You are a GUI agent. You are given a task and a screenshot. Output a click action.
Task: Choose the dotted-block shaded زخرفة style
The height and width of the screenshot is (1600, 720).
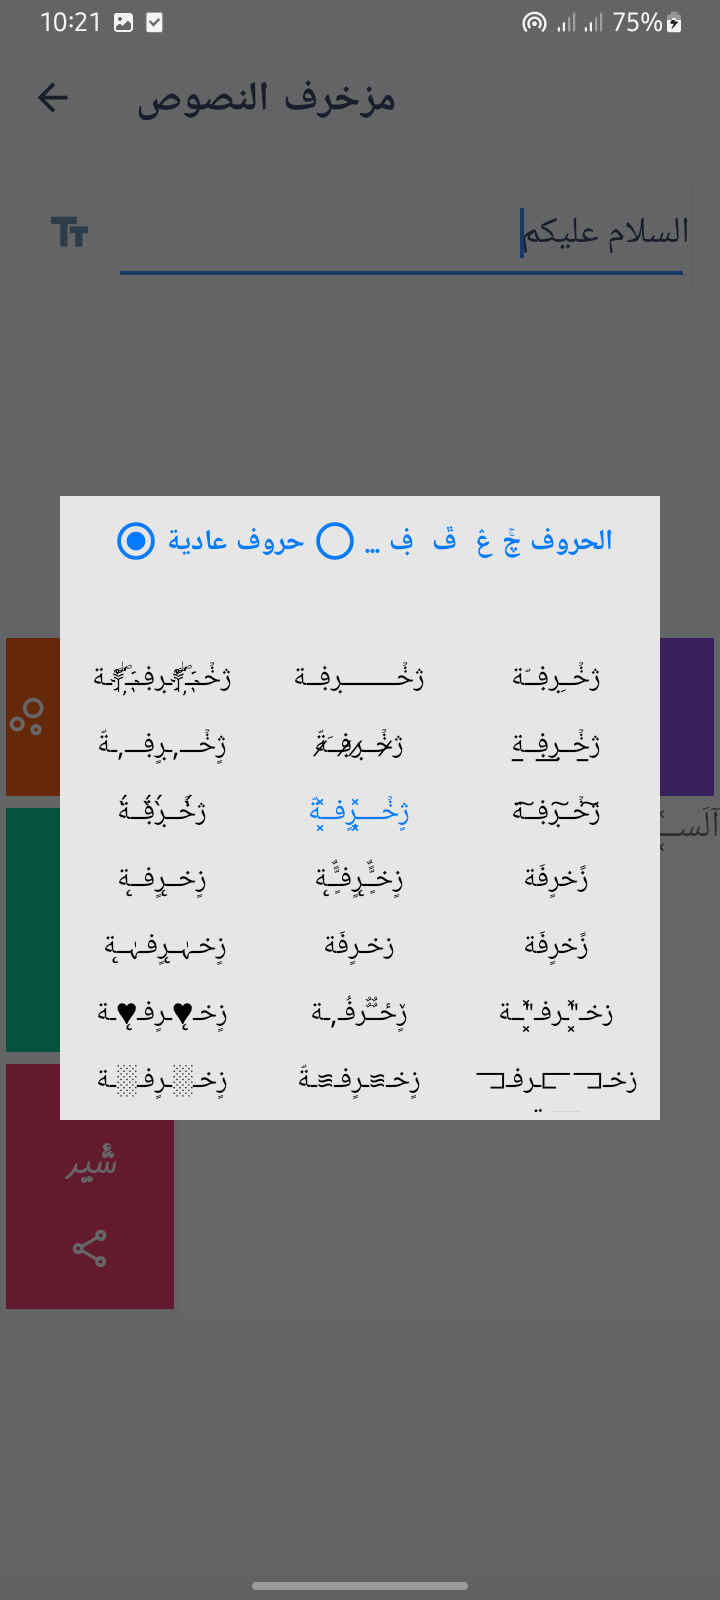pos(162,1080)
